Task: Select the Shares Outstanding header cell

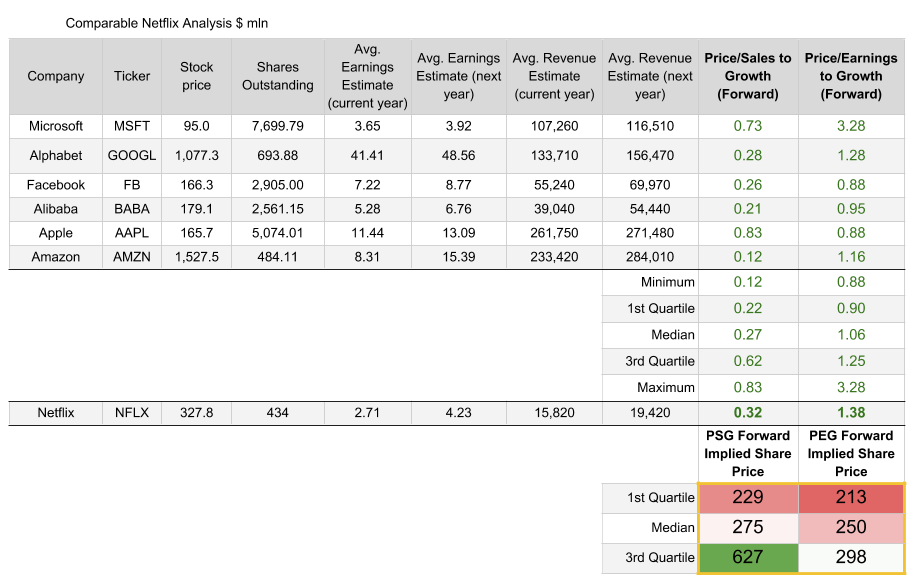Action: point(277,76)
